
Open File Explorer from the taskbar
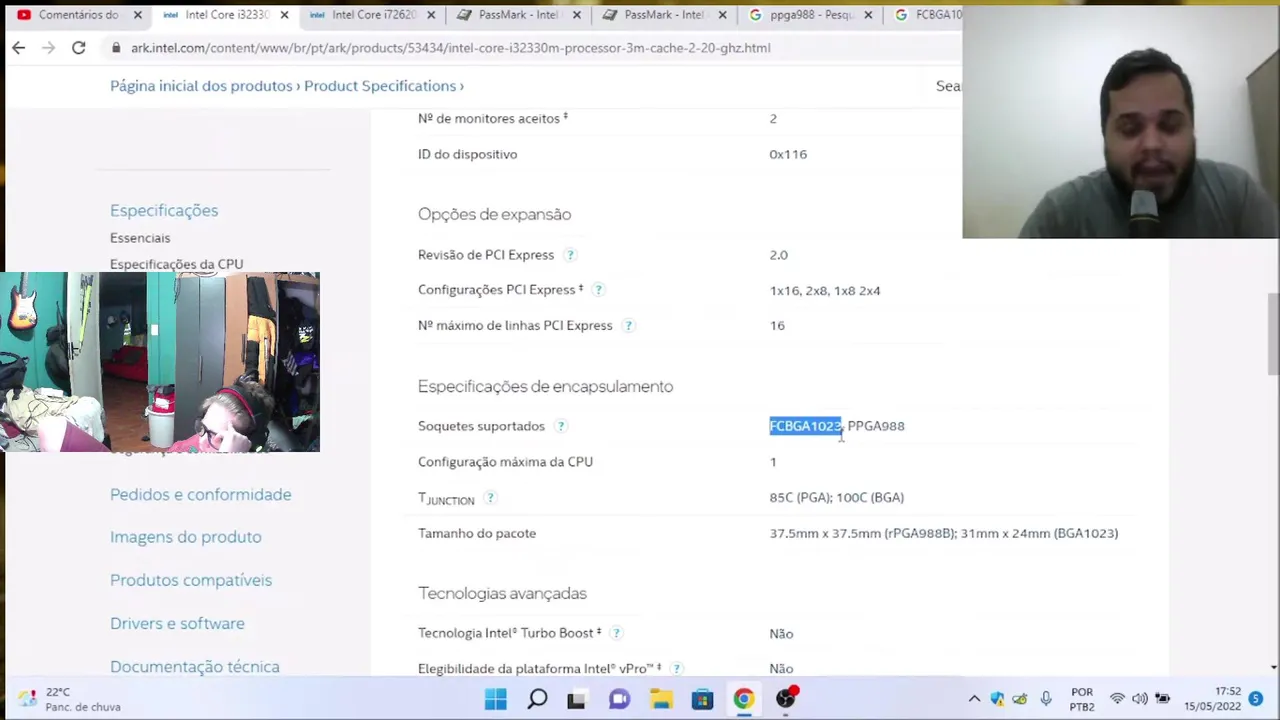pos(661,699)
